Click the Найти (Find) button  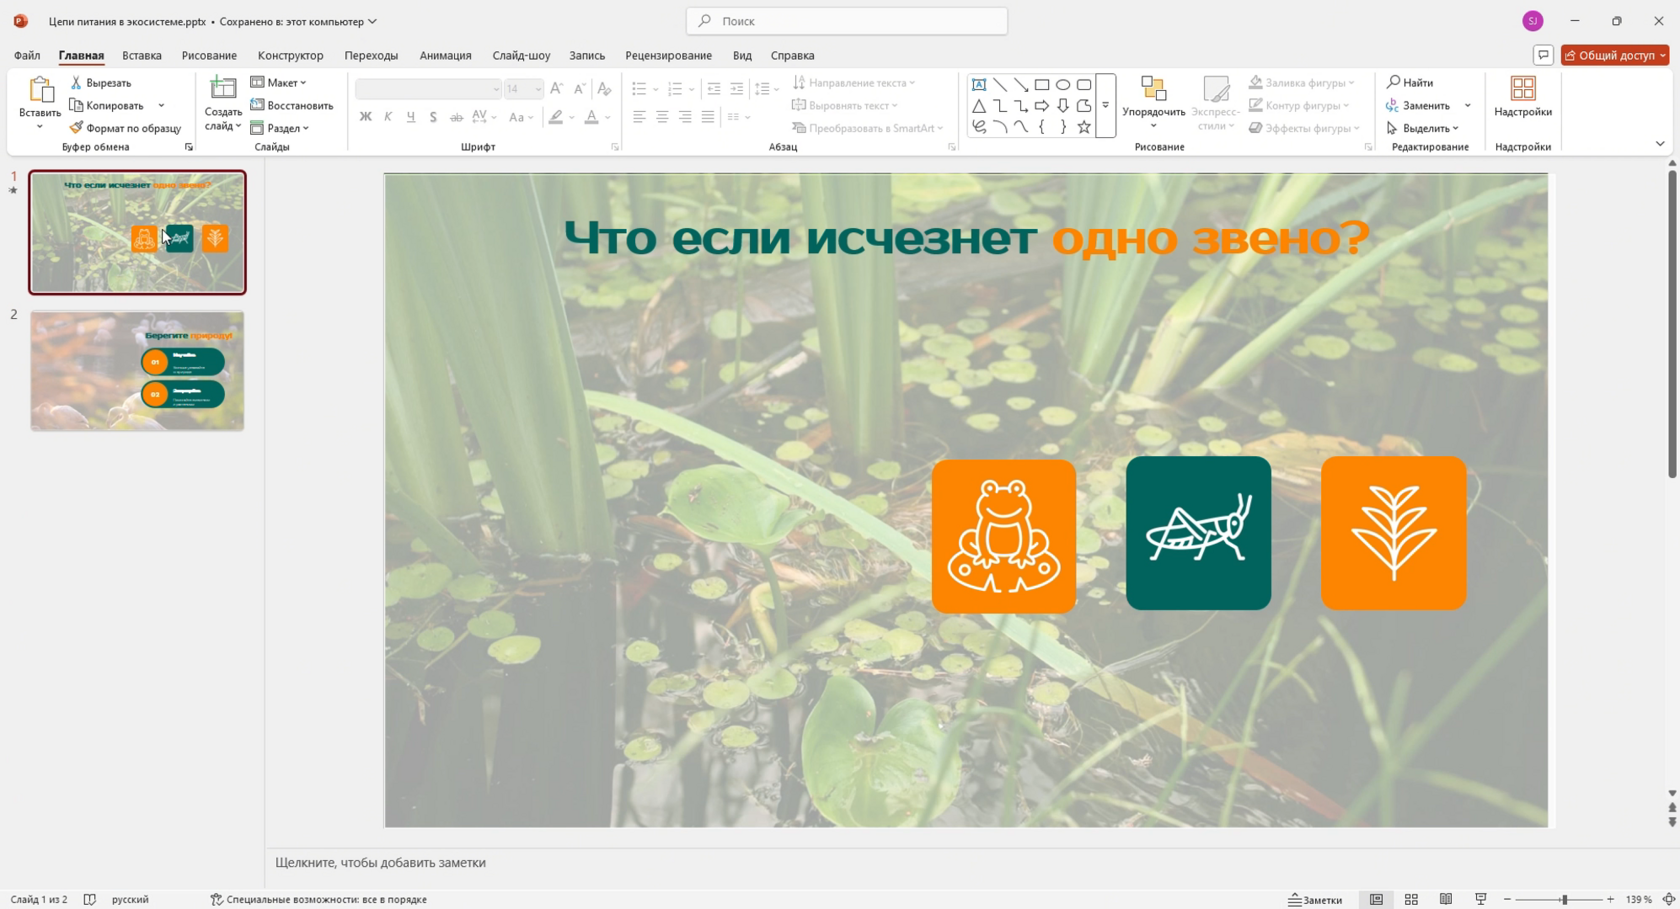[x=1410, y=83]
